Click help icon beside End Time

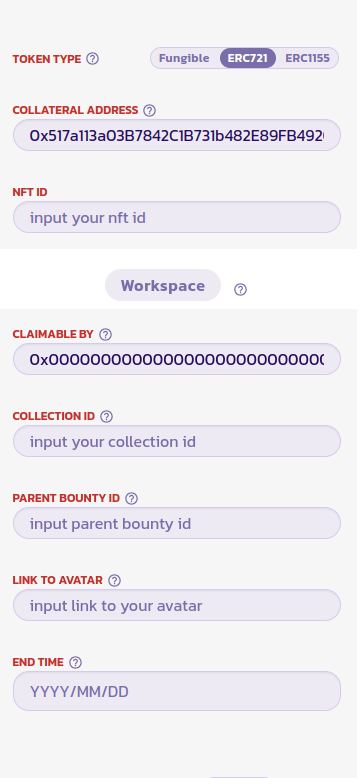(75, 662)
